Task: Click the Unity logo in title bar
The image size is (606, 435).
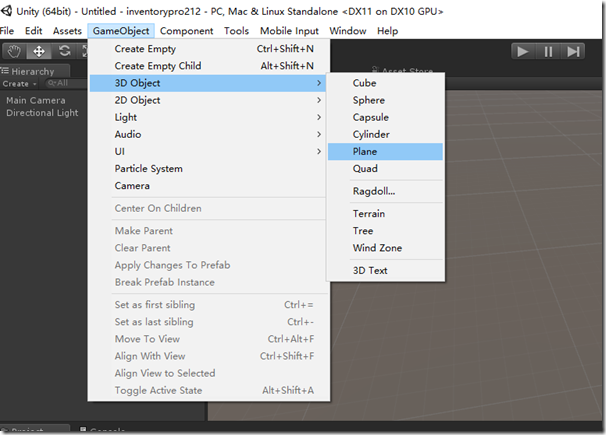Action: click(6, 11)
